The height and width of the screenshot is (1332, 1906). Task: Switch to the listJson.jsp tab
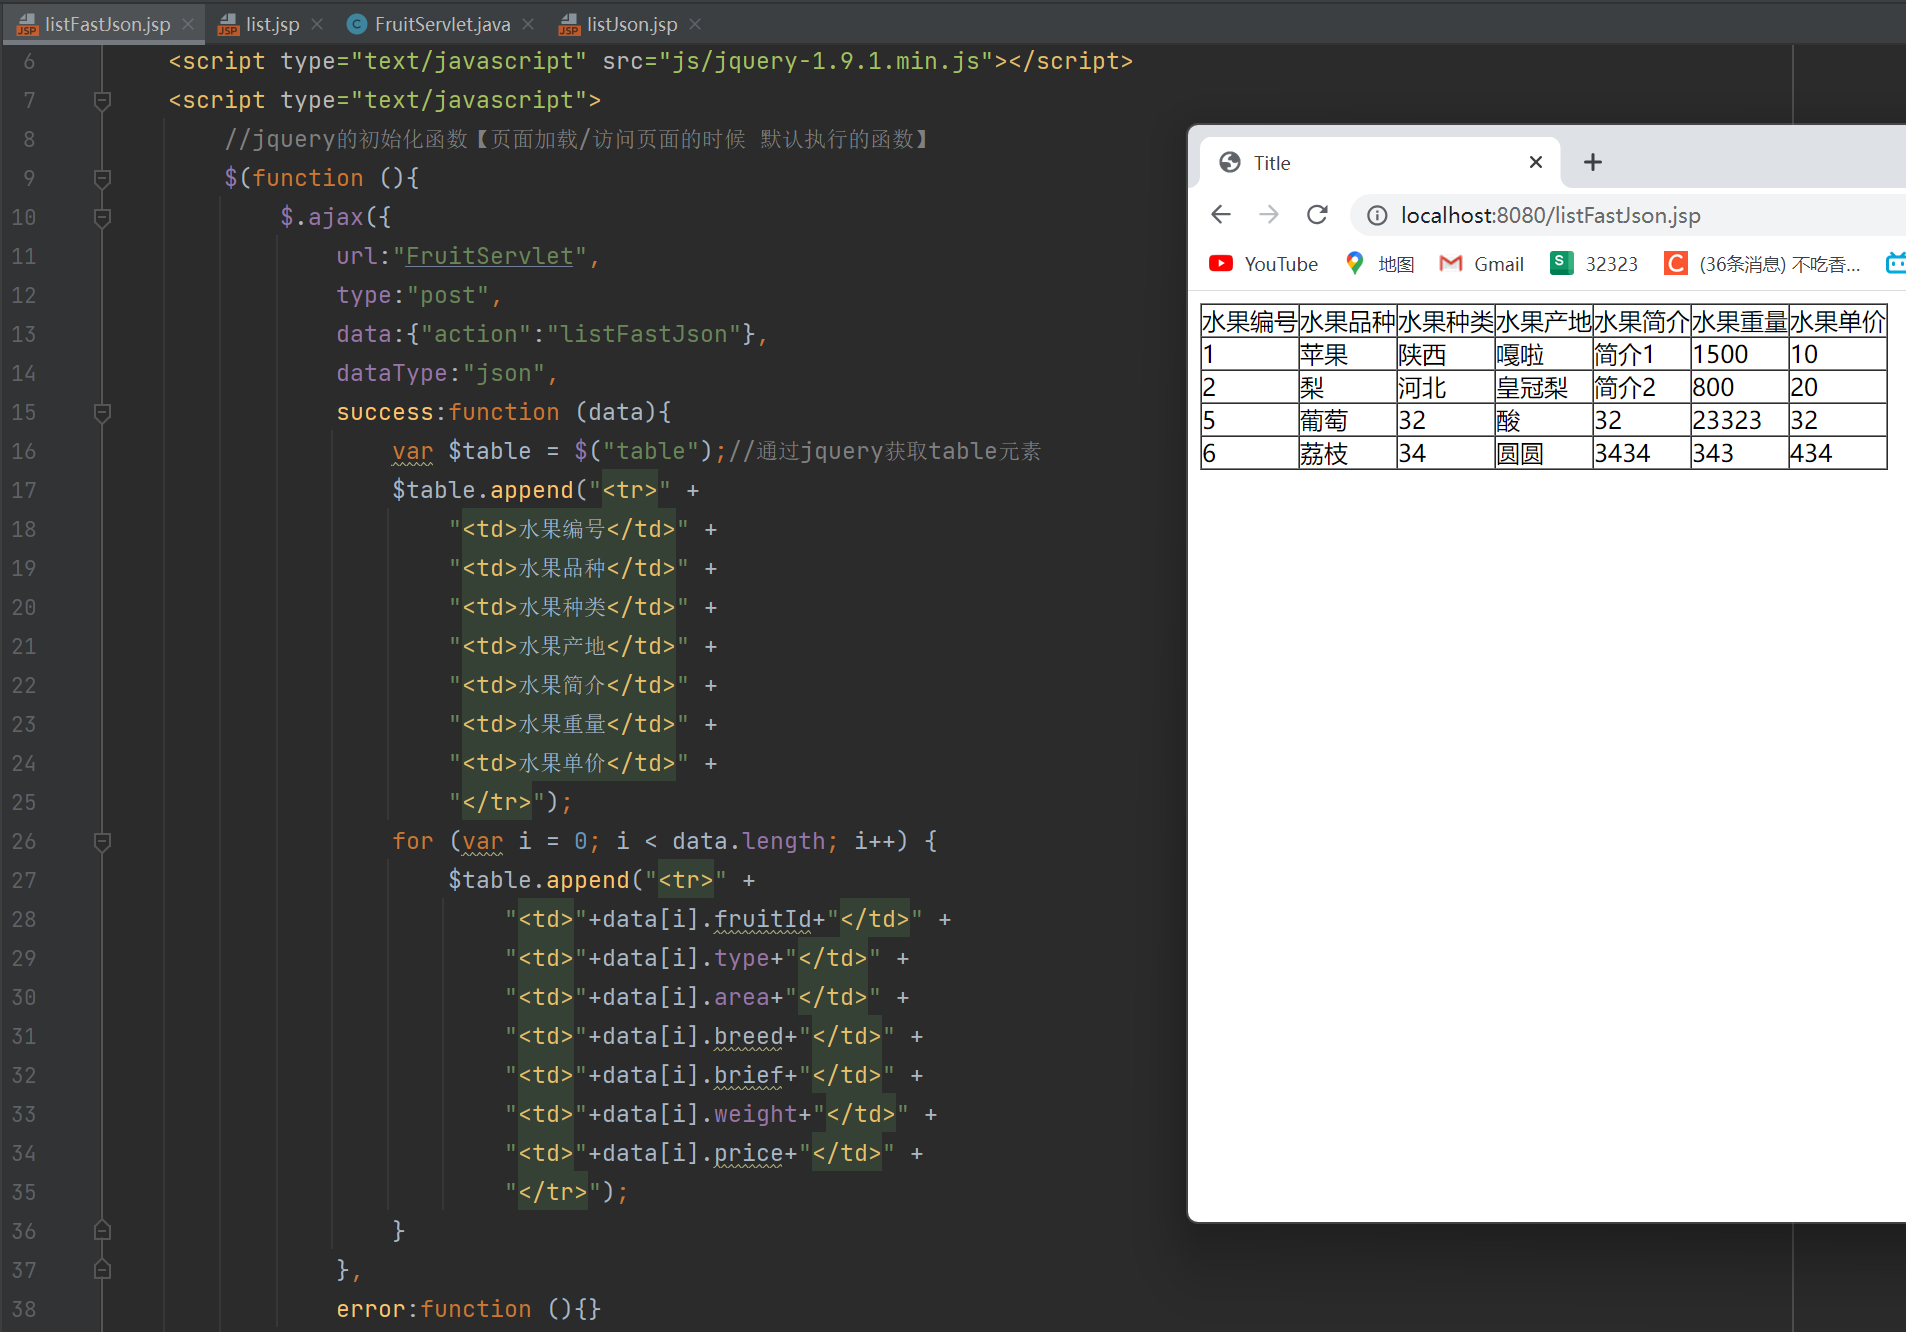click(630, 24)
